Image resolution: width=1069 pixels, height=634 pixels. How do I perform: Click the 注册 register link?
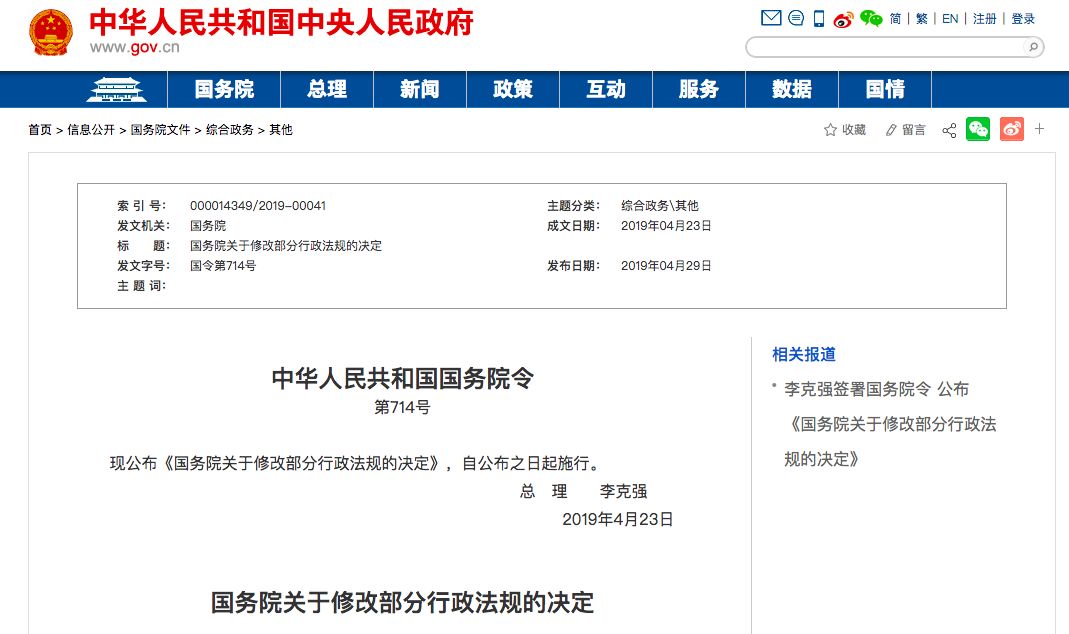click(x=984, y=19)
